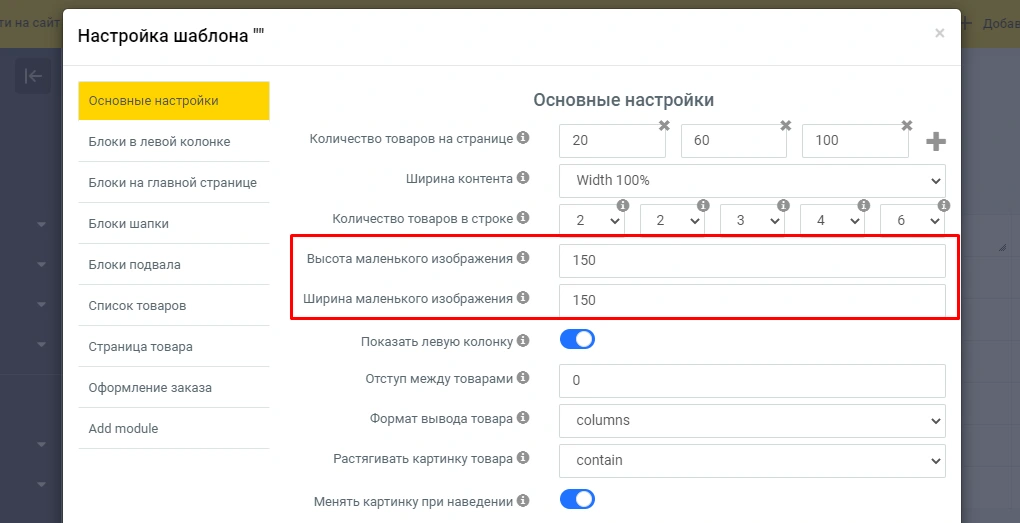This screenshot has width=1020, height=523.
Task: Open the Страница товара section
Action: click(x=141, y=347)
